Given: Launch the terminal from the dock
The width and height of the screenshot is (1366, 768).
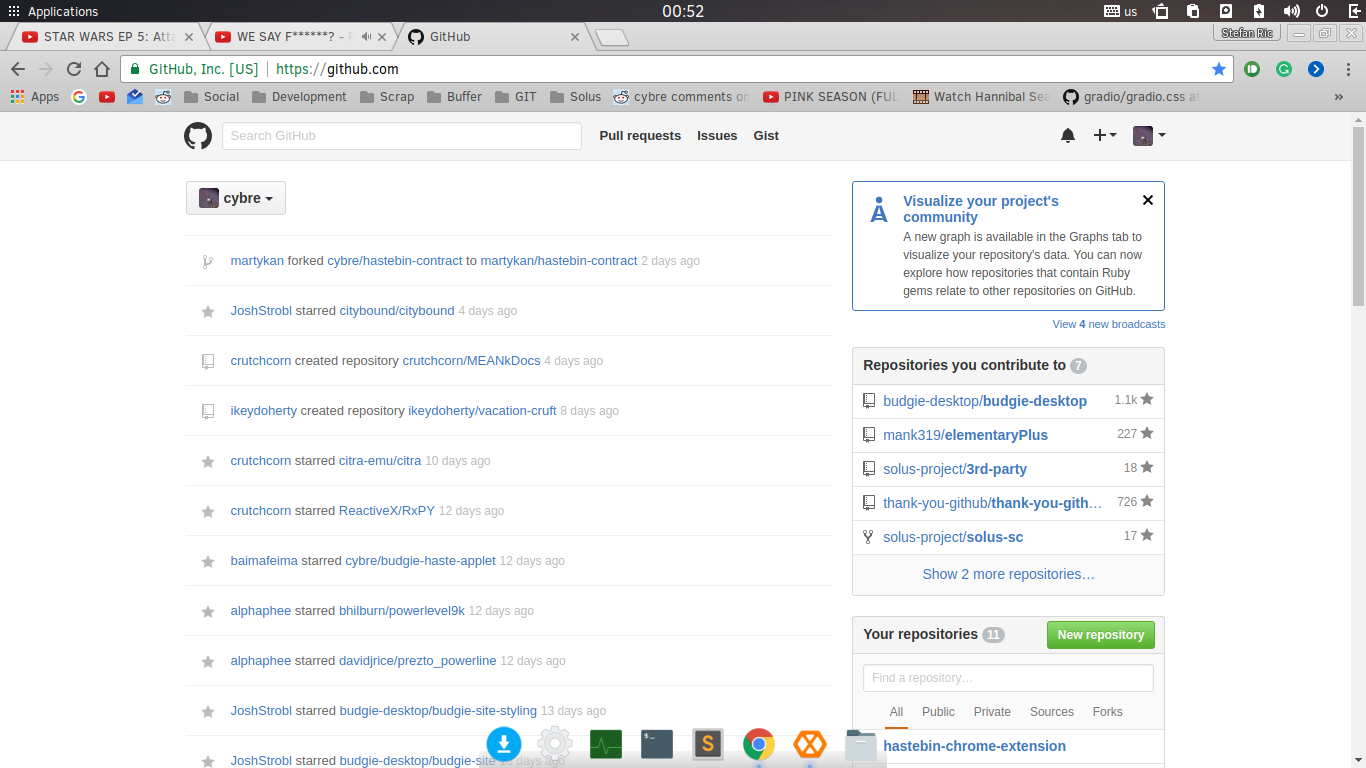Looking at the screenshot, I should (657, 744).
